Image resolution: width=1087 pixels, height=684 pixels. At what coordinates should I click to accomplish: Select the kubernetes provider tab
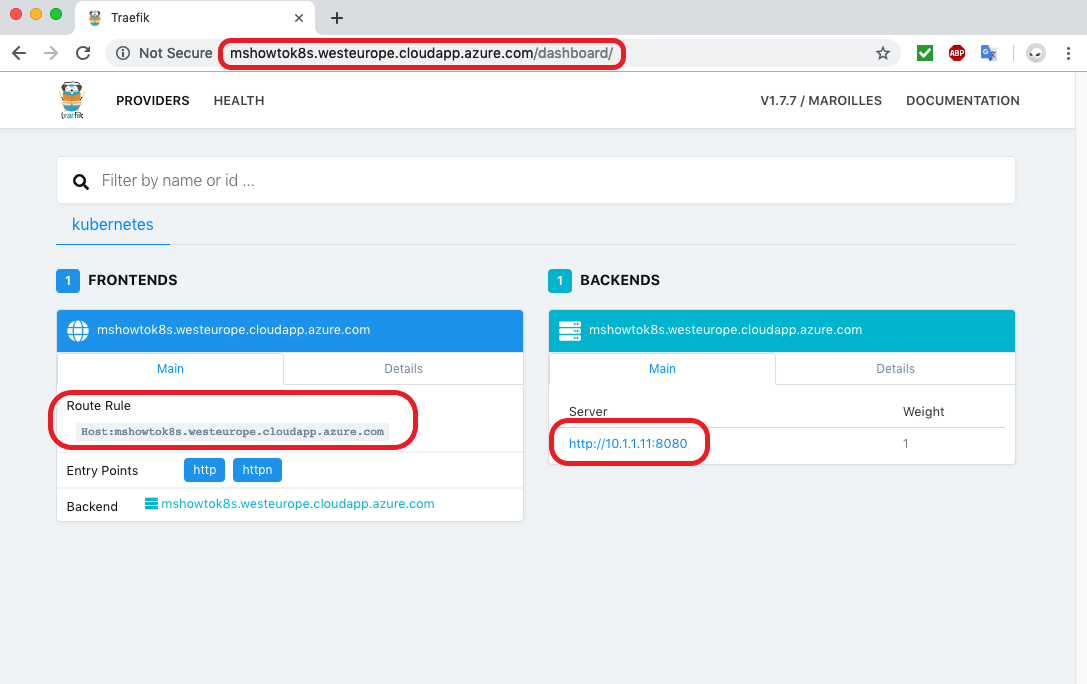click(x=113, y=225)
